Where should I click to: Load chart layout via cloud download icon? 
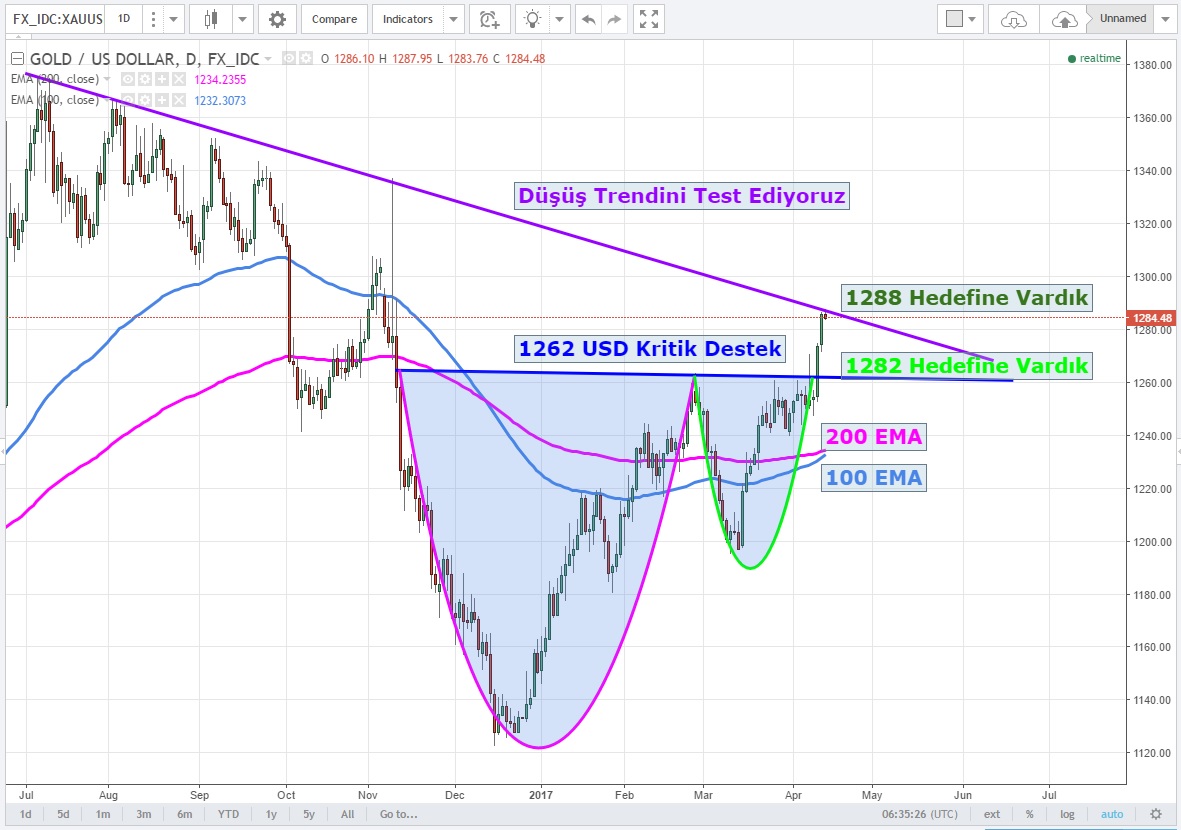[x=1014, y=18]
